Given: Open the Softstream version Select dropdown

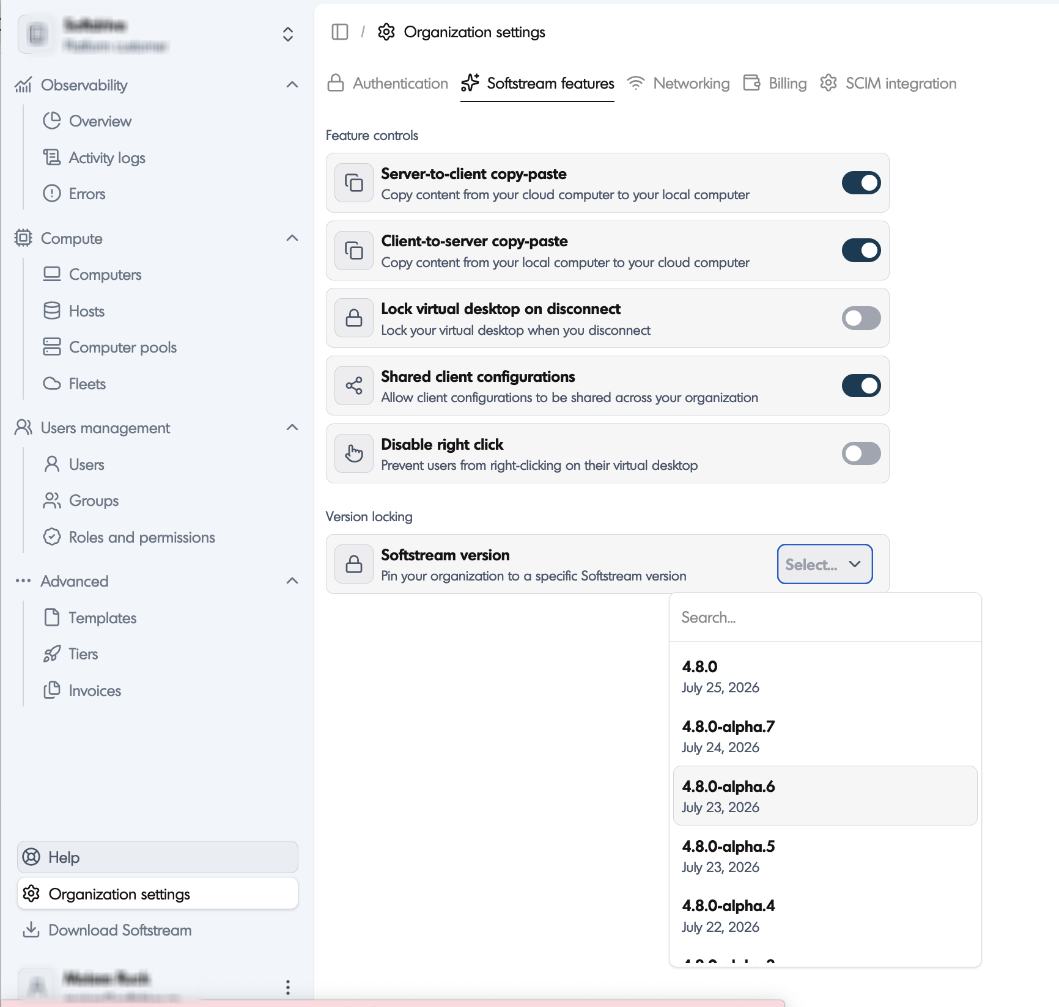Looking at the screenshot, I should (825, 564).
